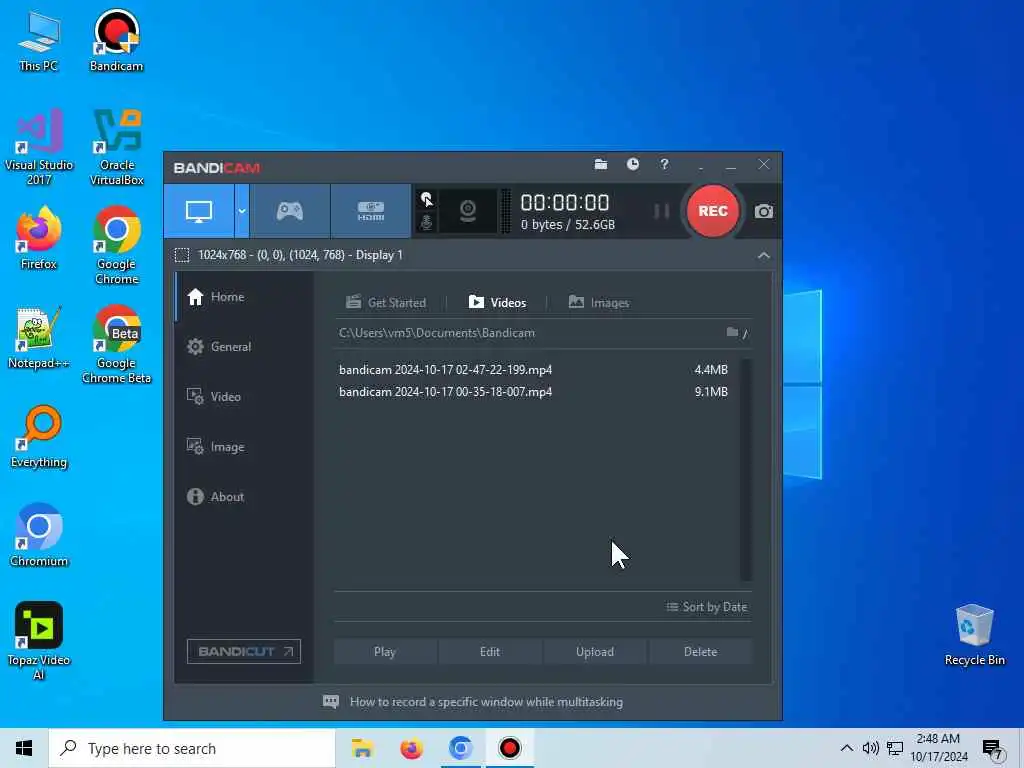Screen dimensions: 1024x768
Task: Click the C:\Users\vm5\Documents\Bandicam path
Action: click(437, 333)
